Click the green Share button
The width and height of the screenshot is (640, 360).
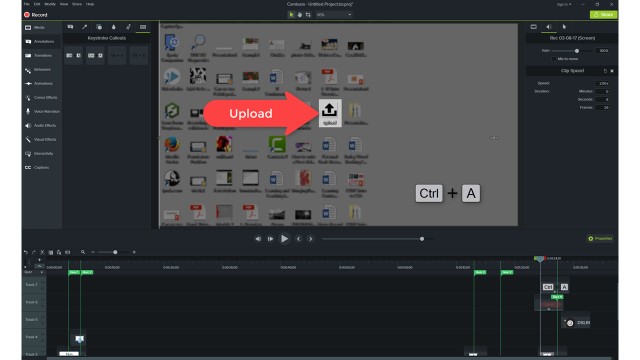pos(603,15)
